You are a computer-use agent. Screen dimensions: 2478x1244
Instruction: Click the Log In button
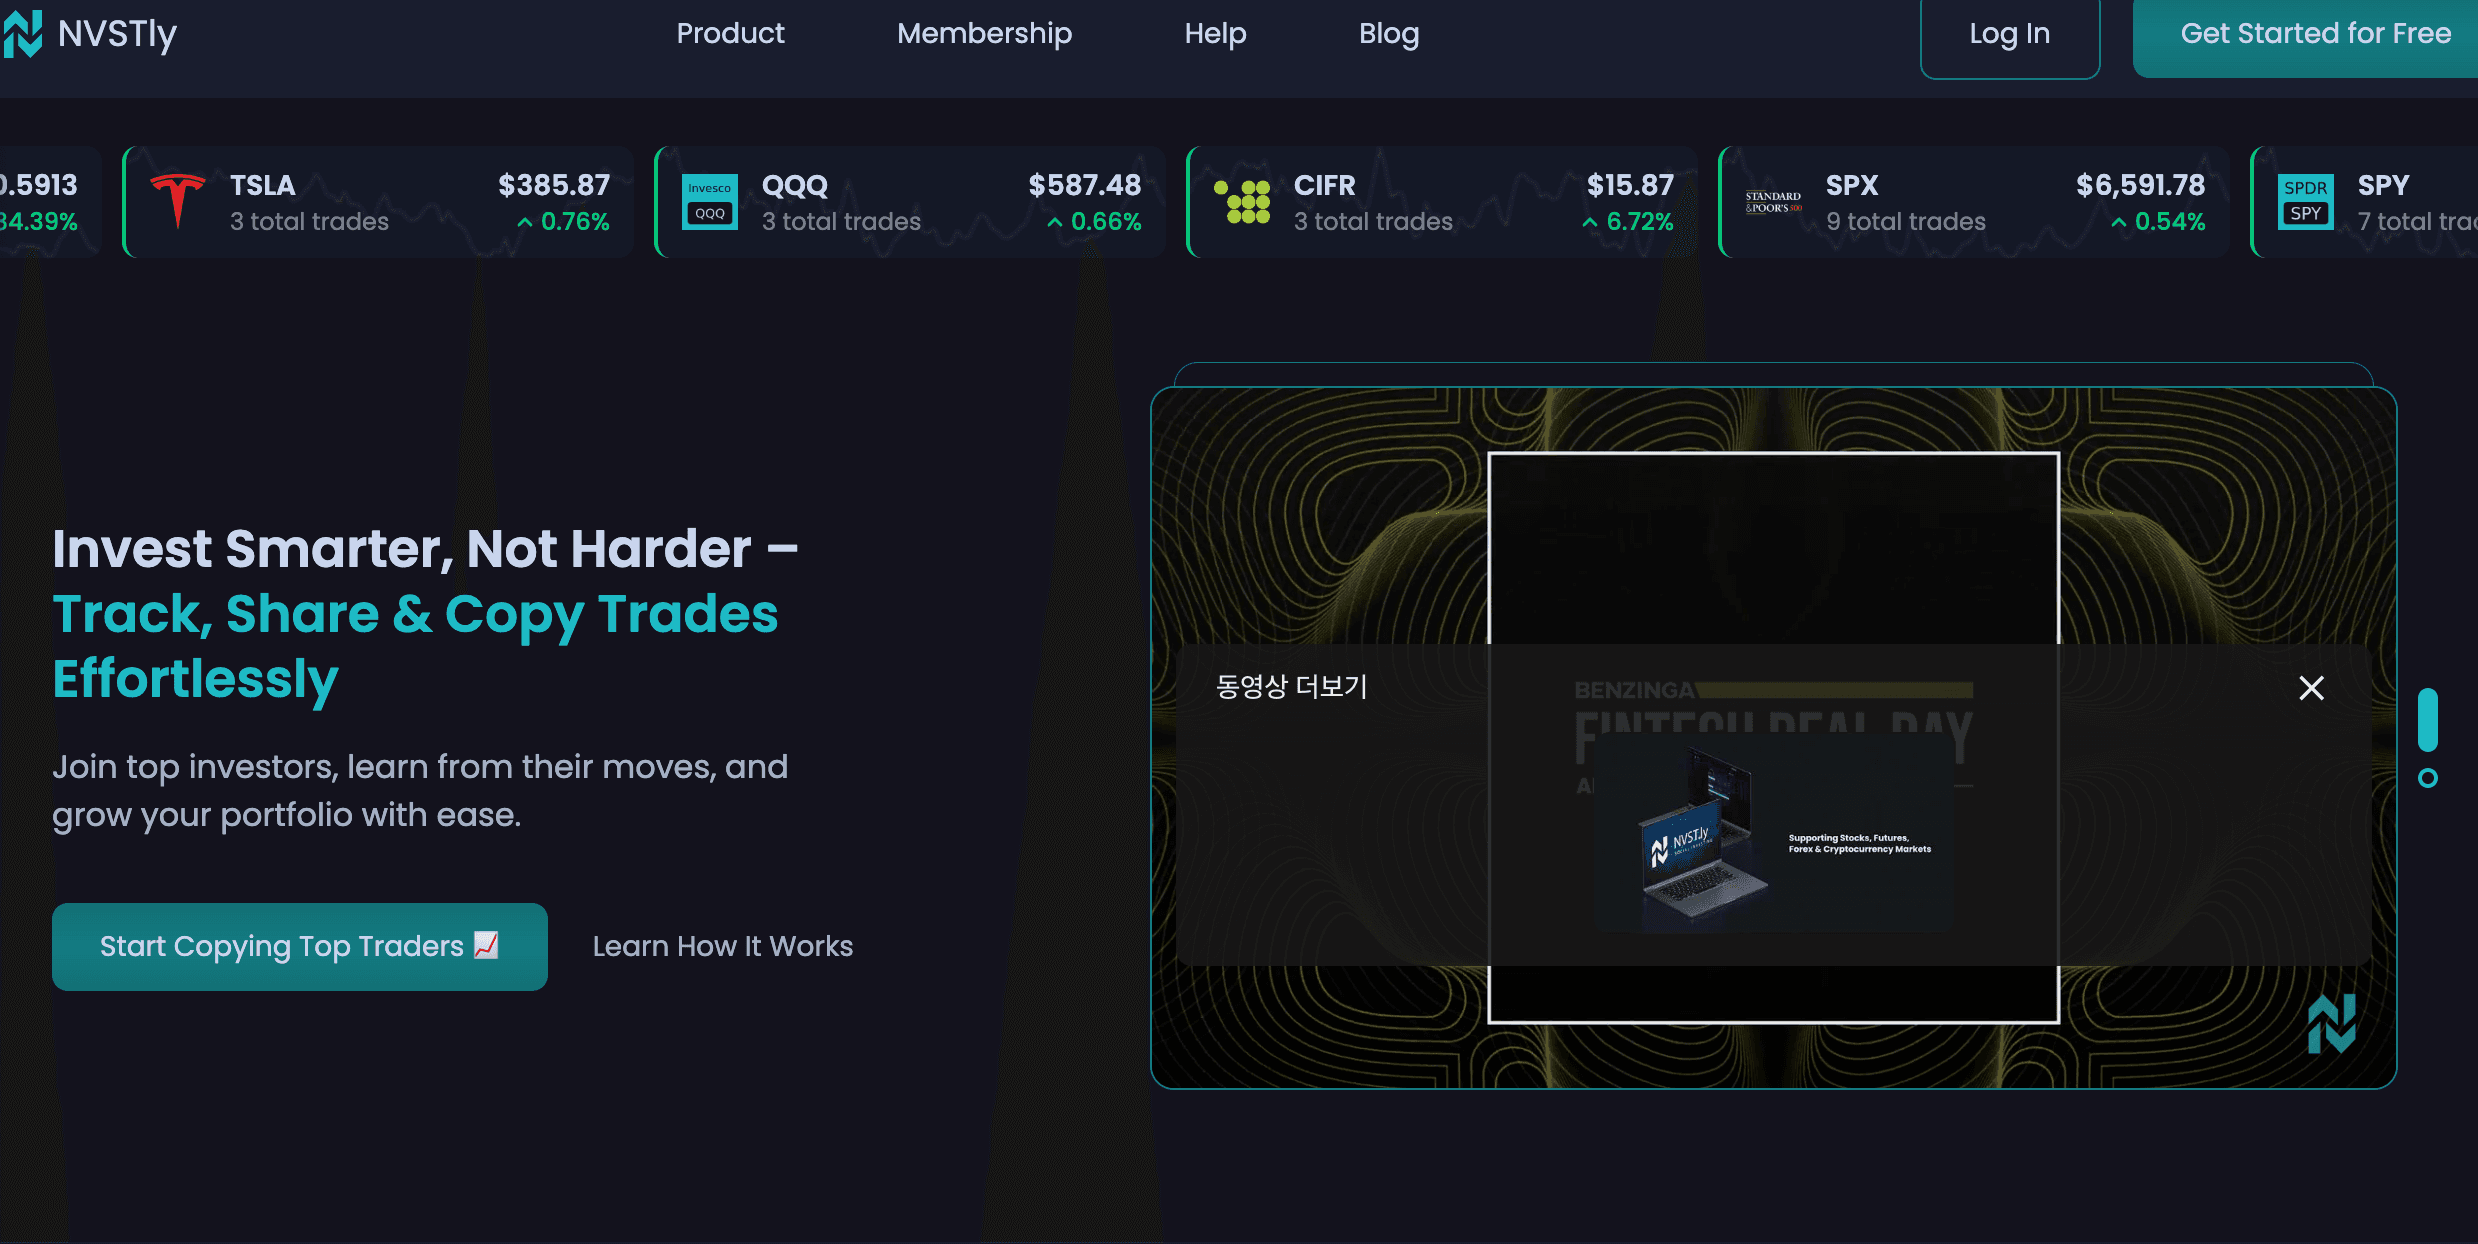(x=2009, y=33)
